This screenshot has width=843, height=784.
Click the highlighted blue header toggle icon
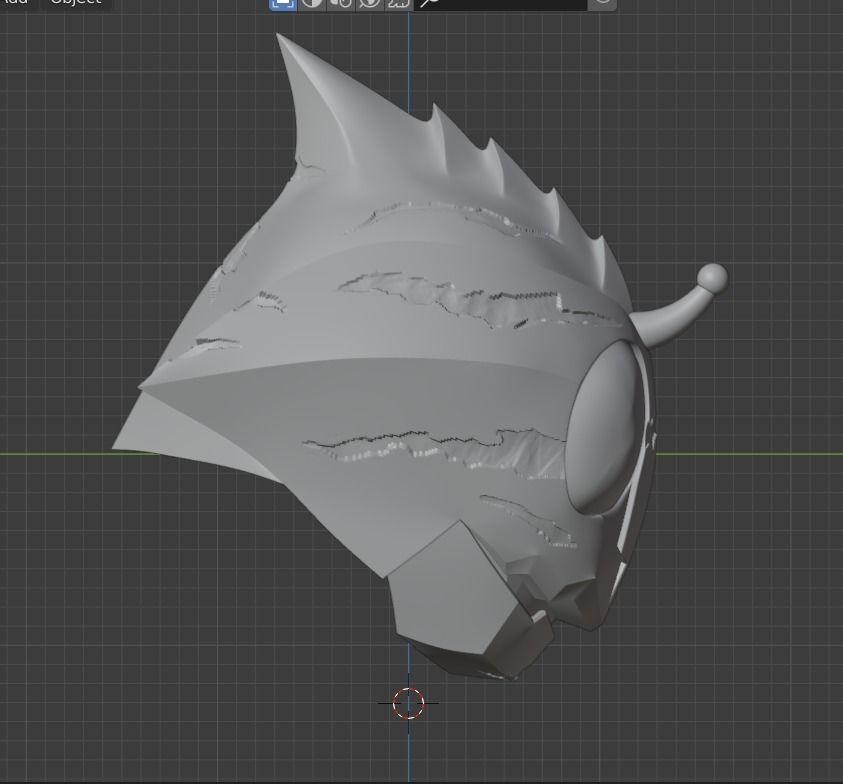283,4
